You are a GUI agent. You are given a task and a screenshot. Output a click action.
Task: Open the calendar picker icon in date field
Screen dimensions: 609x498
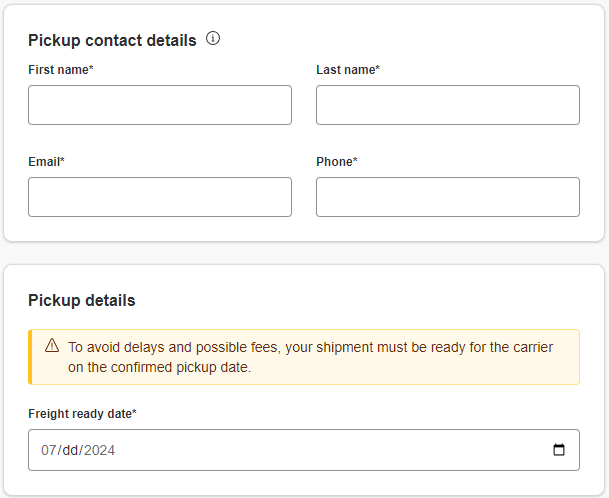(559, 450)
